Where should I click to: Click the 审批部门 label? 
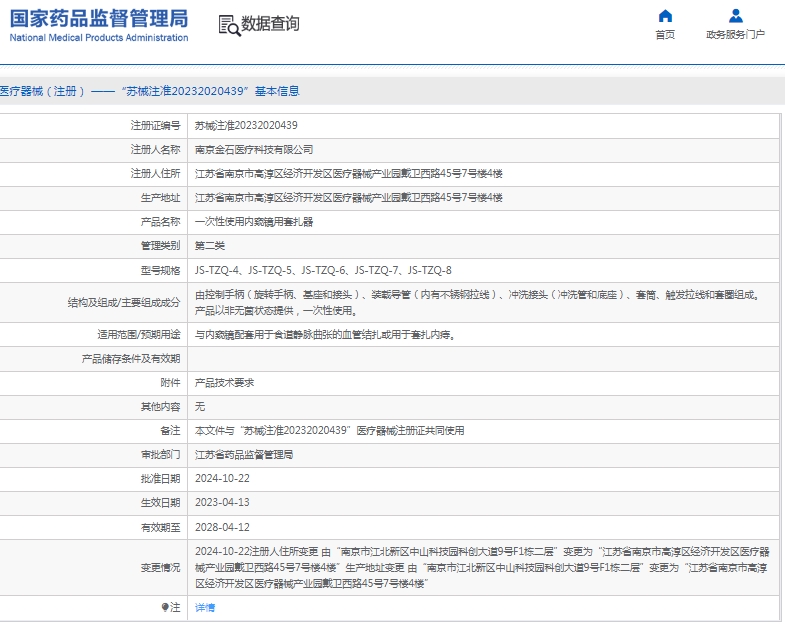pyautogui.click(x=160, y=455)
